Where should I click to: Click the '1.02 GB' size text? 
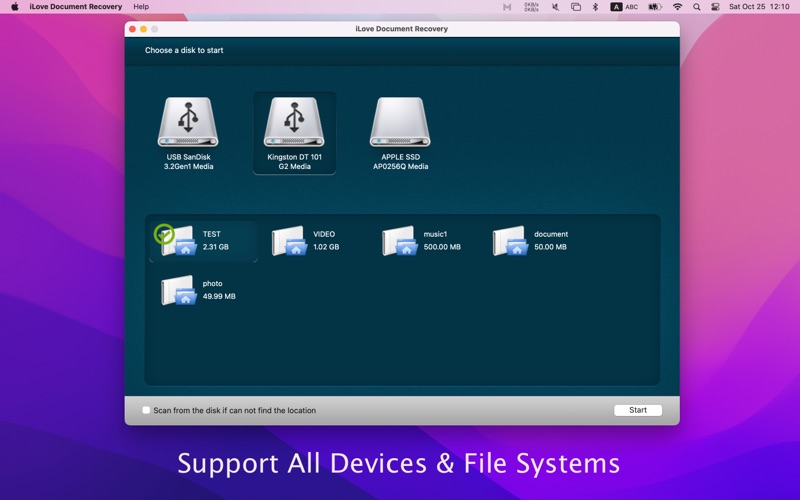point(326,247)
